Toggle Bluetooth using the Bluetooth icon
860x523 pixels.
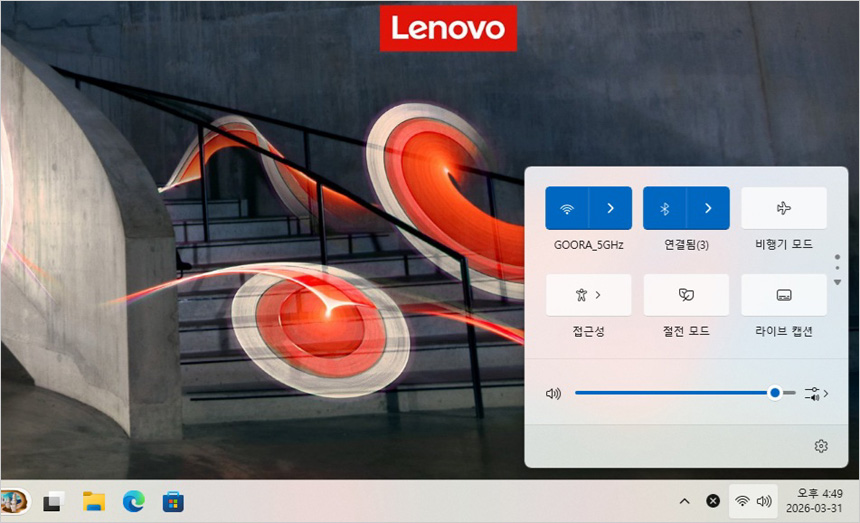click(x=664, y=208)
